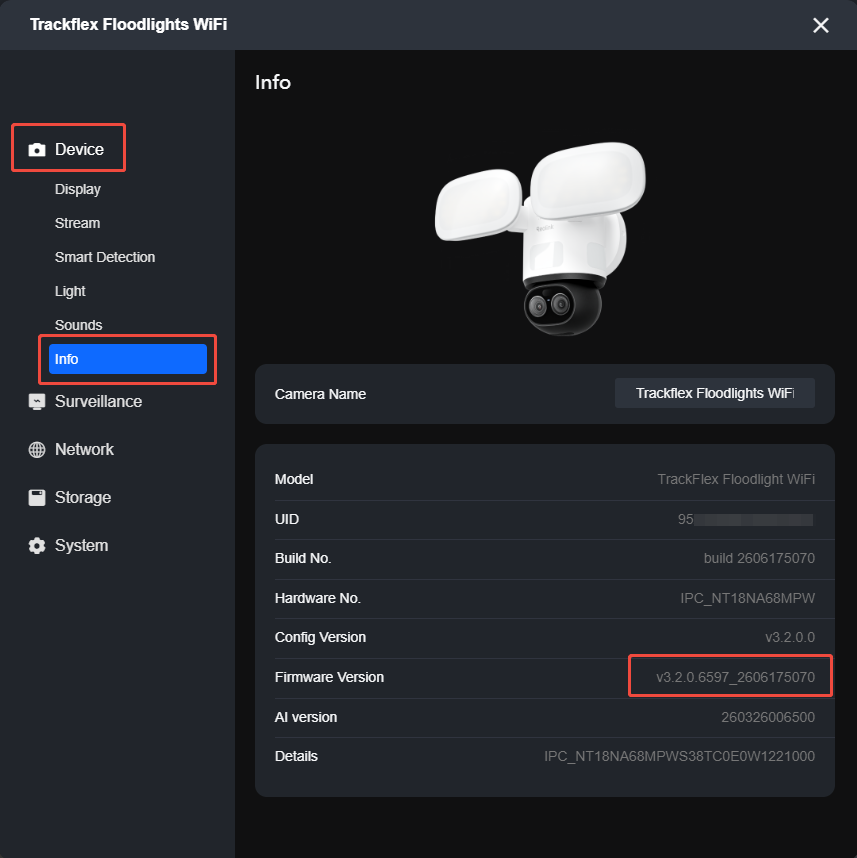Open the Sounds settings page
Image resolution: width=857 pixels, height=858 pixels.
78,325
